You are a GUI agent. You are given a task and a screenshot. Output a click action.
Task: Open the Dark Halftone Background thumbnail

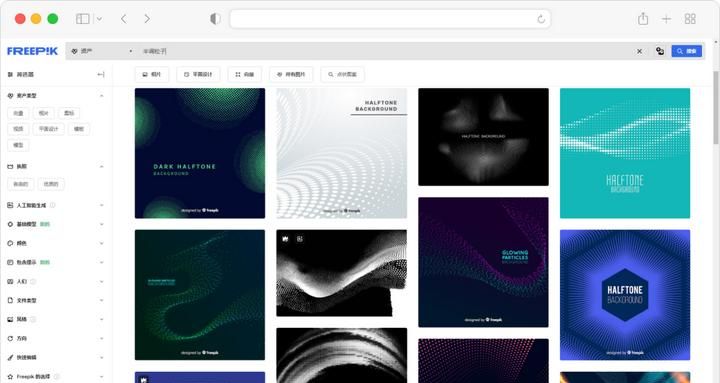click(200, 153)
